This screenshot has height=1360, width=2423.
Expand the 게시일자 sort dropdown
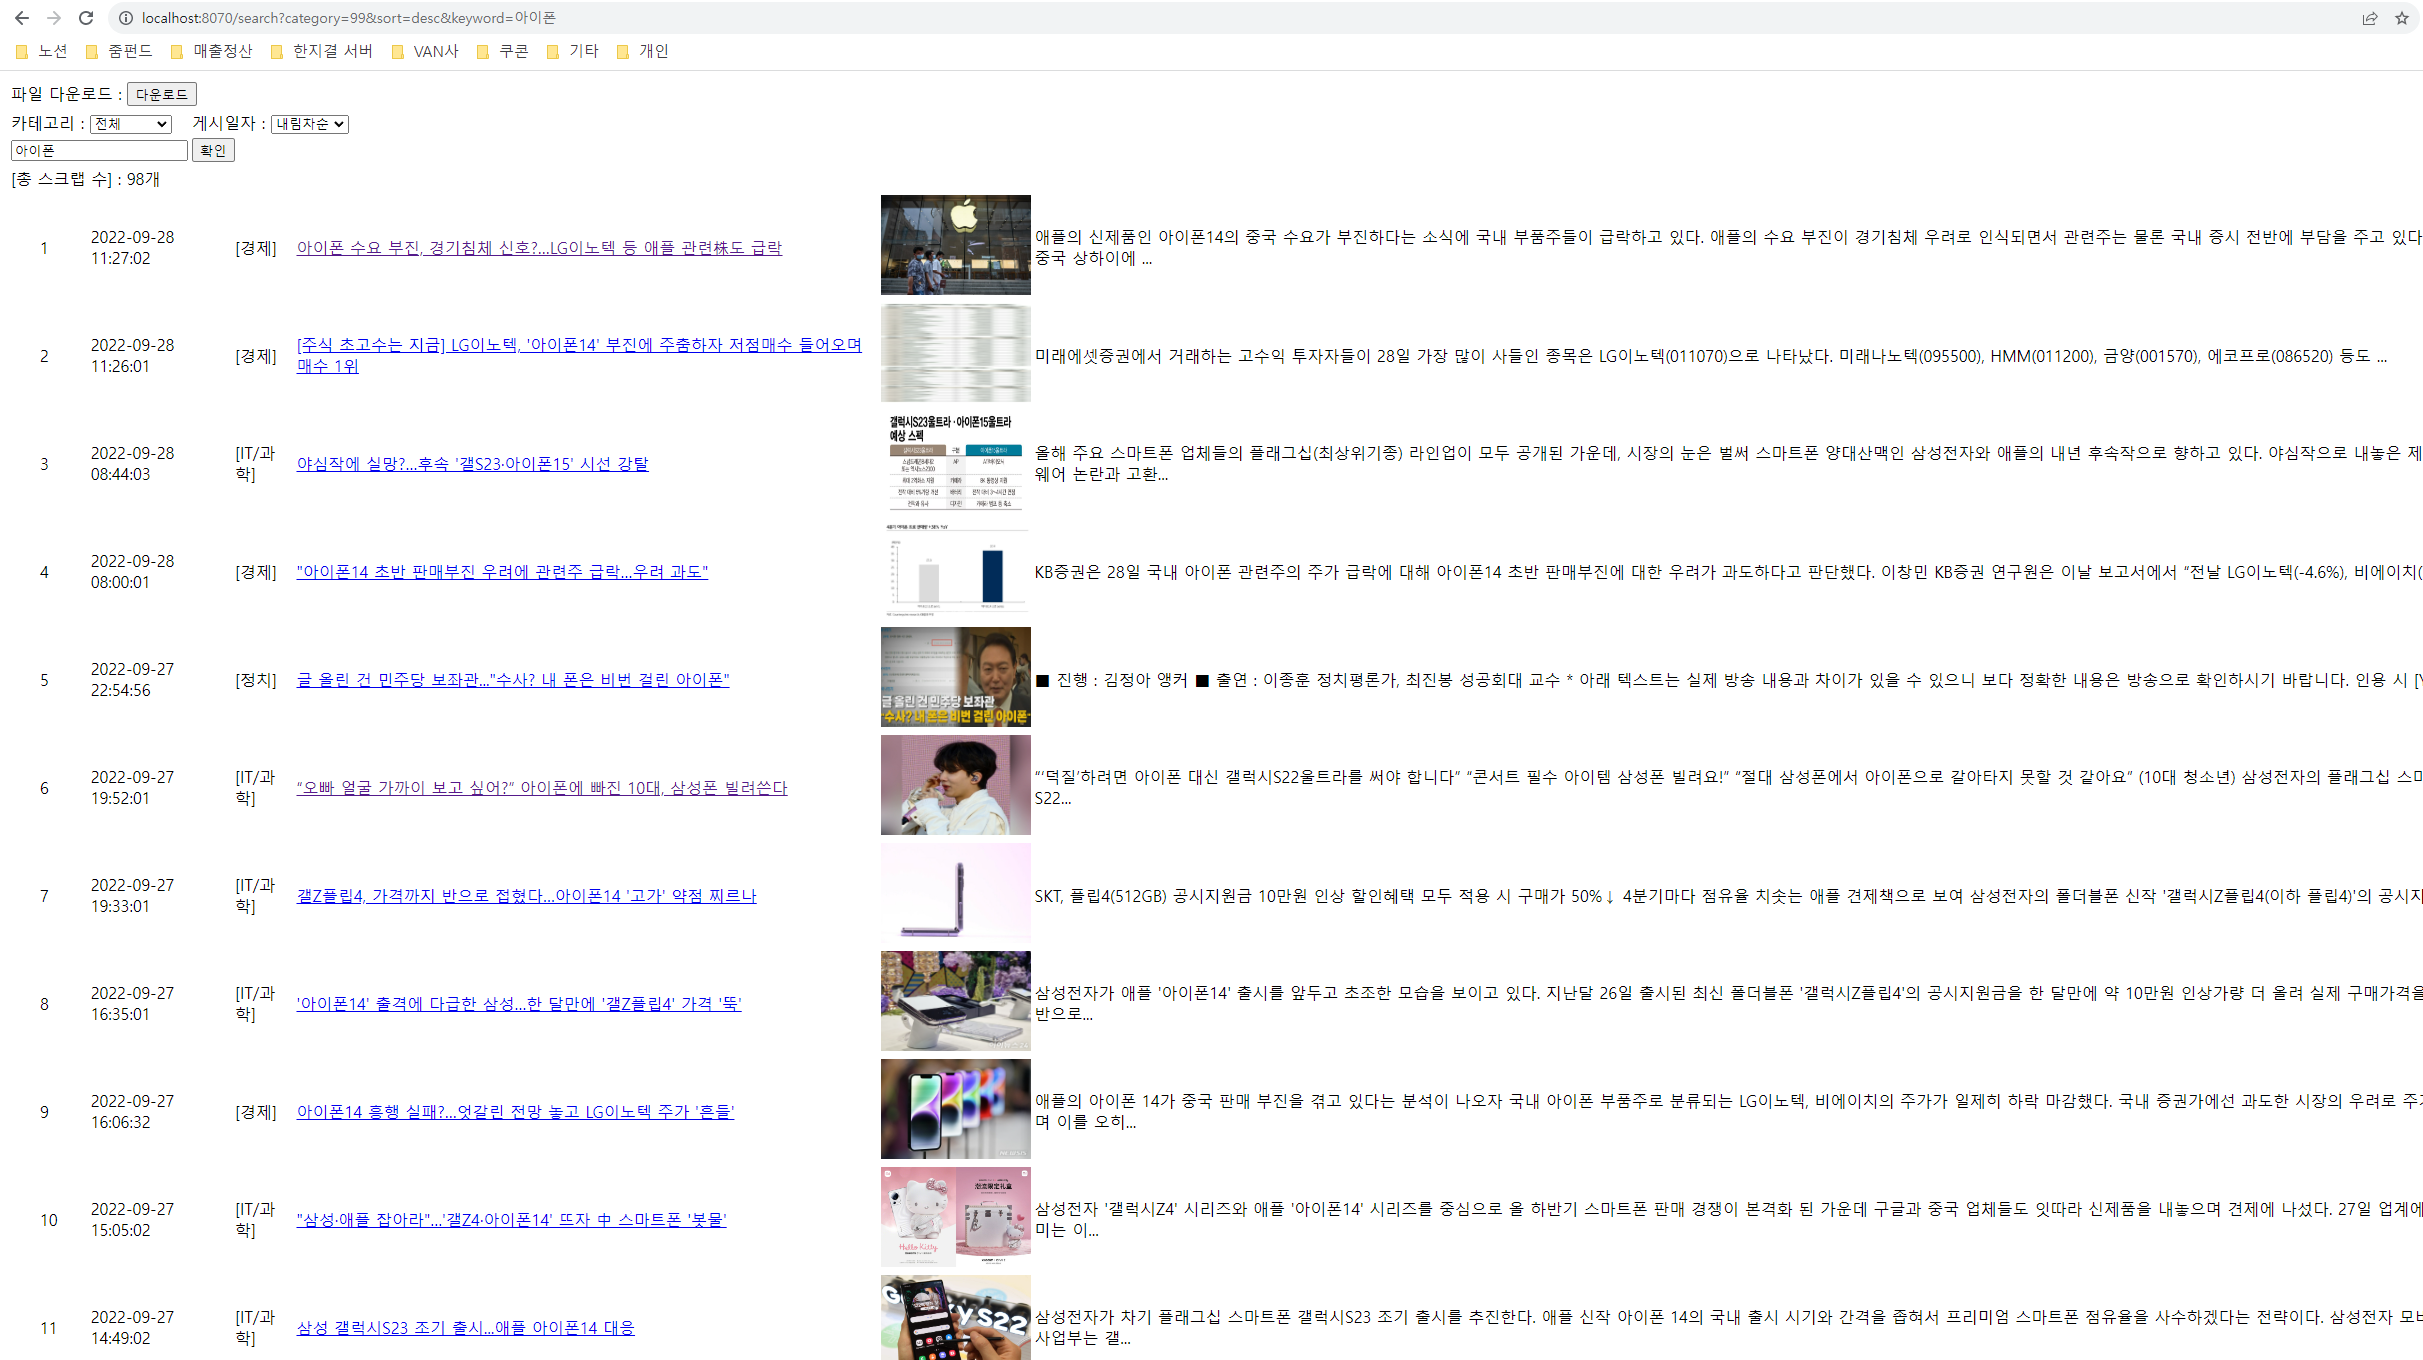(x=310, y=124)
